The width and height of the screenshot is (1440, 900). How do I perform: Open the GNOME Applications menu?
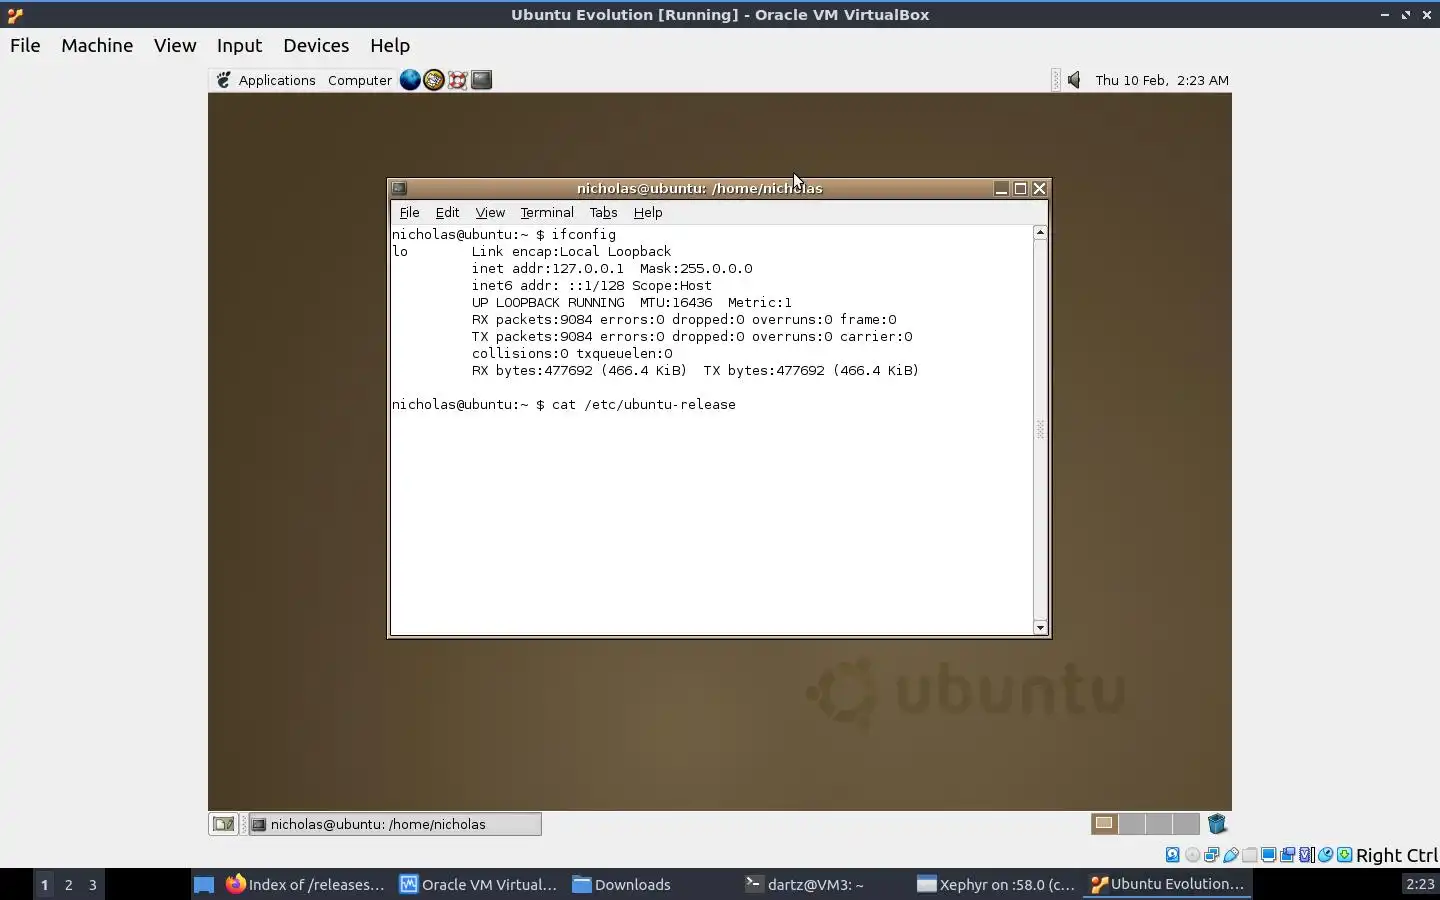[277, 80]
